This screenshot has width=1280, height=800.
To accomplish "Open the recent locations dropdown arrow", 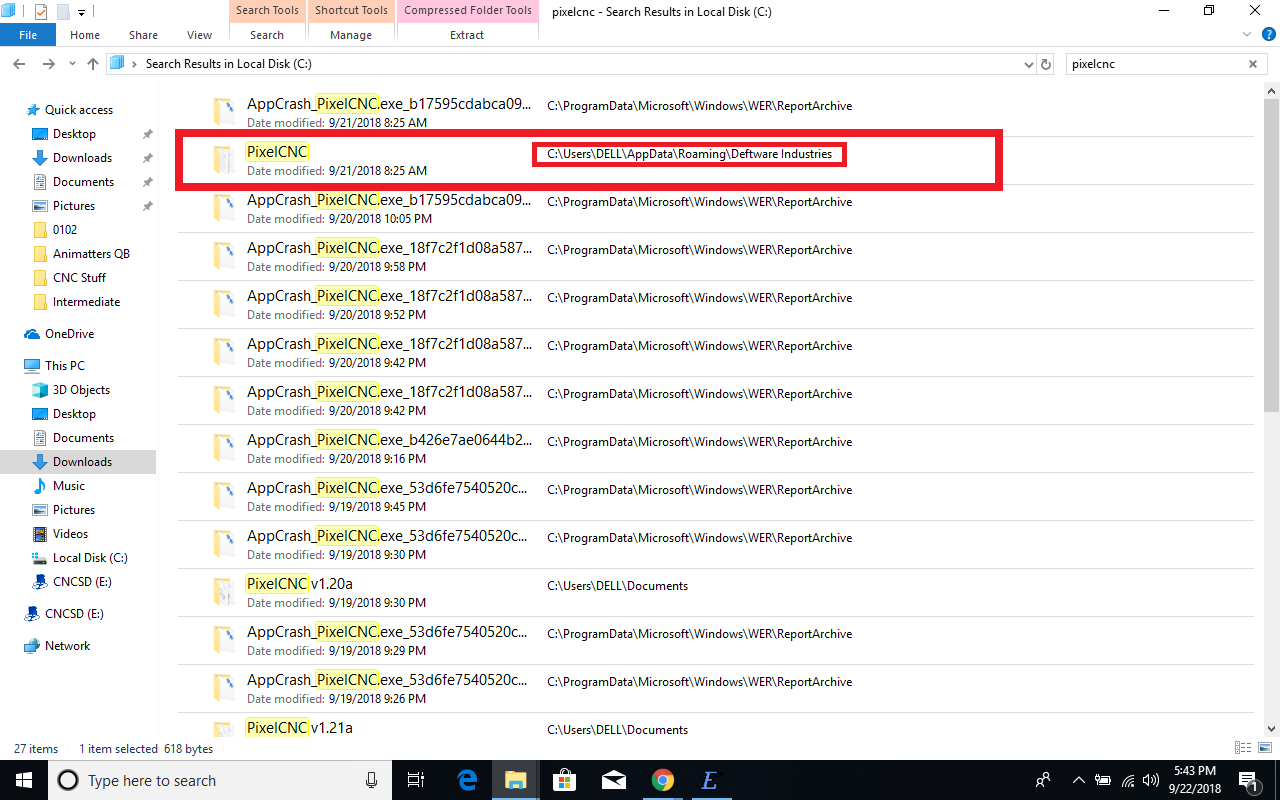I will (x=71, y=64).
